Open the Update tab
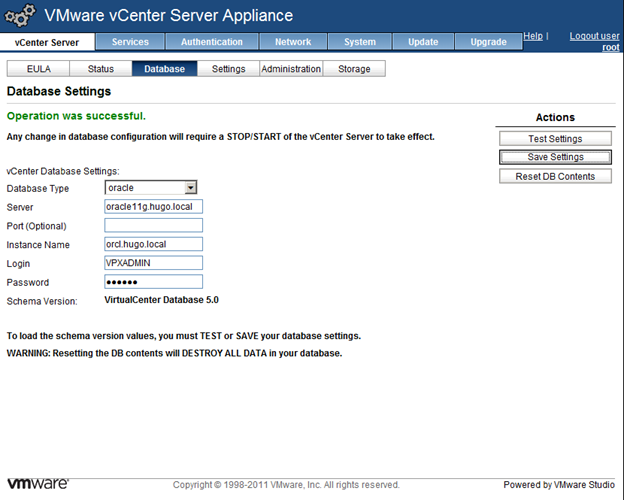 423,42
